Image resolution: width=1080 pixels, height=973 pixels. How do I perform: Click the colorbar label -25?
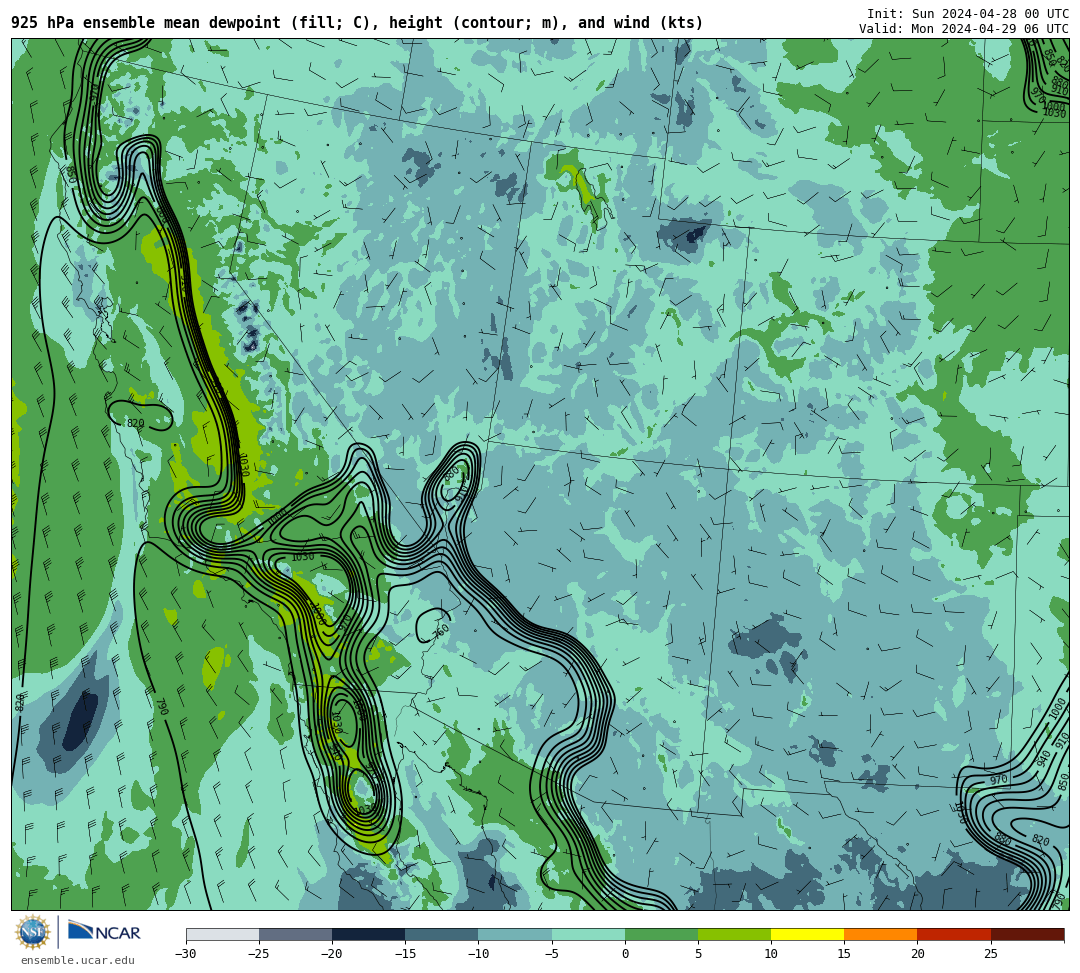point(258,954)
